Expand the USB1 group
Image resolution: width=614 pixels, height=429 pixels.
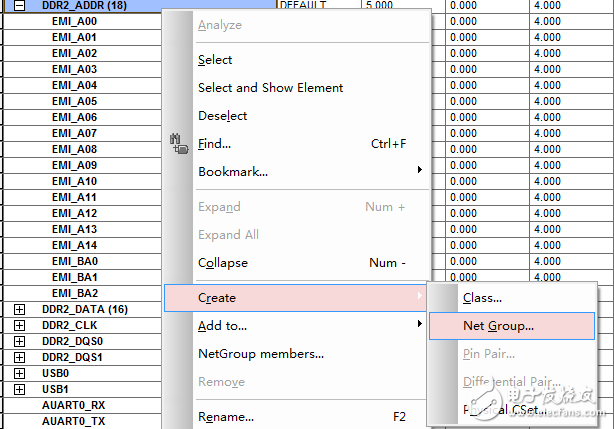(19, 389)
